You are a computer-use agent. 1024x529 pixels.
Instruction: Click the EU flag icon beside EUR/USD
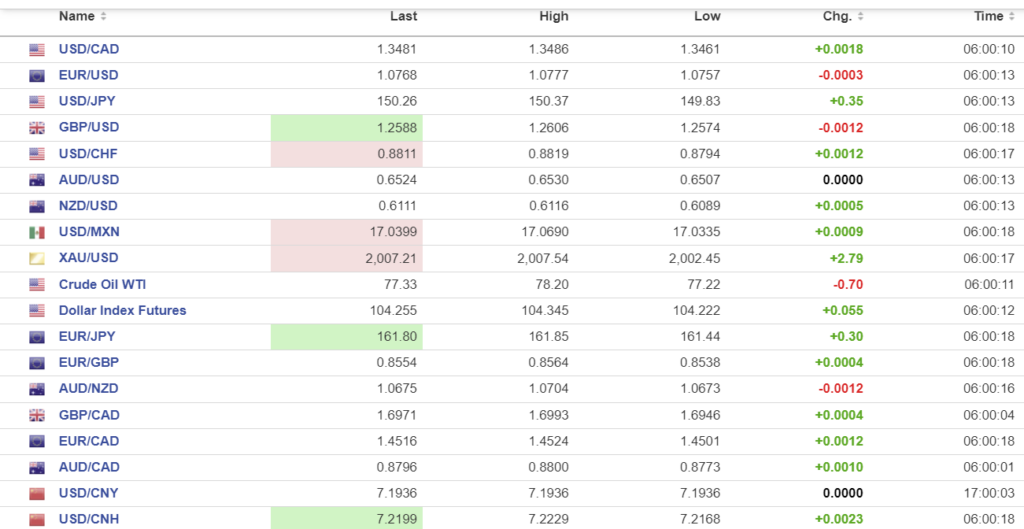point(37,76)
